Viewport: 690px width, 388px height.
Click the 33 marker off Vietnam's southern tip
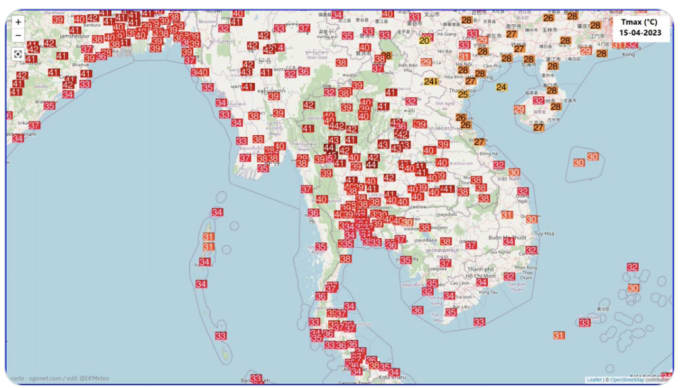pyautogui.click(x=479, y=322)
